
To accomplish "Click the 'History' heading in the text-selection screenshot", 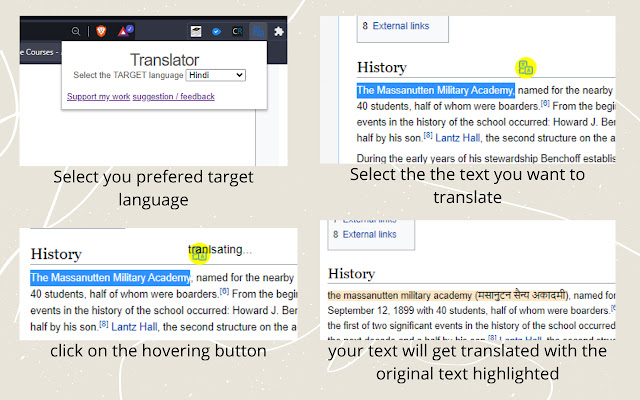I will coord(382,67).
